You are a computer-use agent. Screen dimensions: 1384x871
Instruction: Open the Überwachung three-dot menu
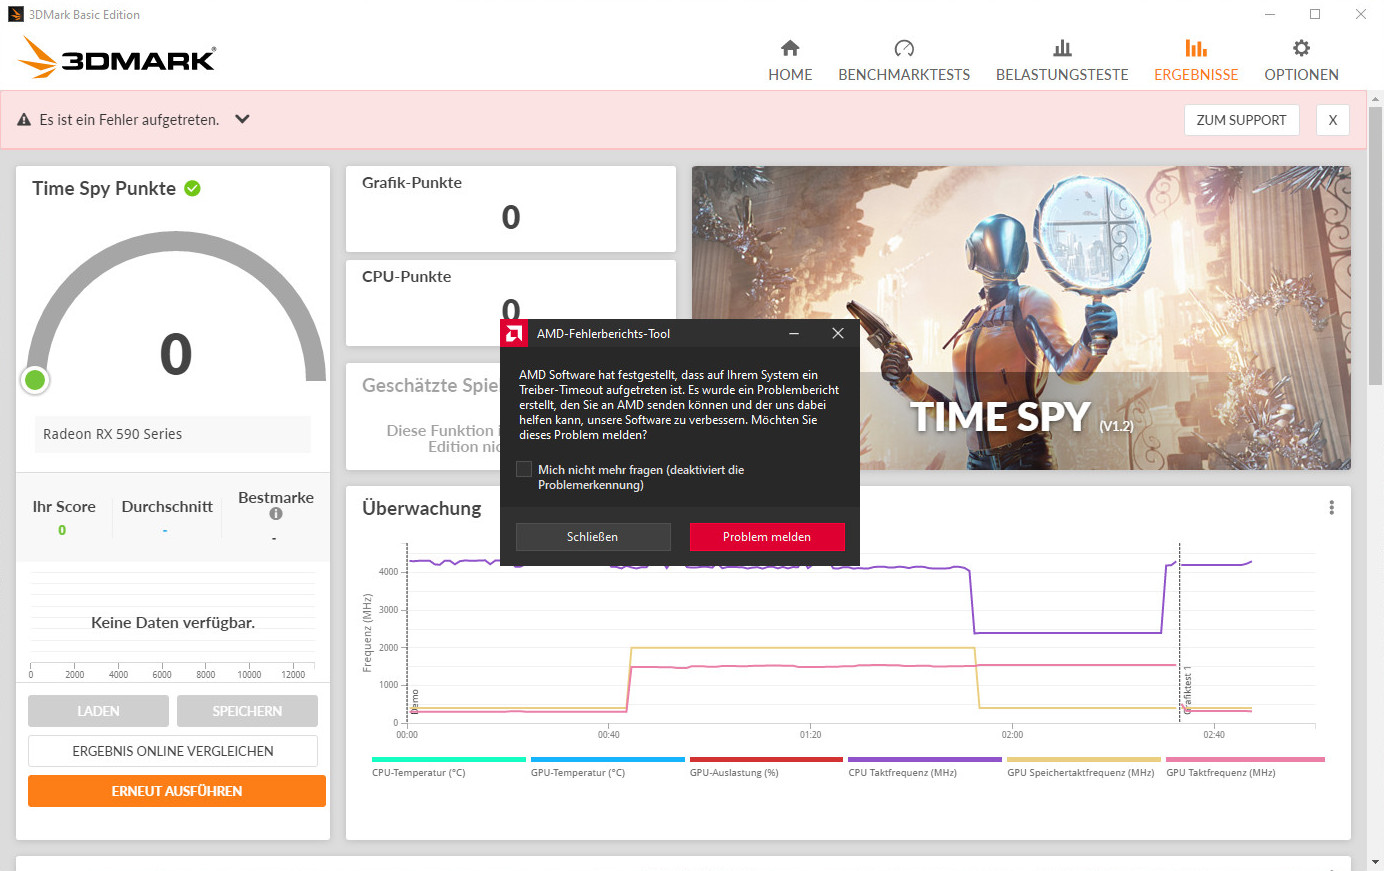tap(1331, 508)
